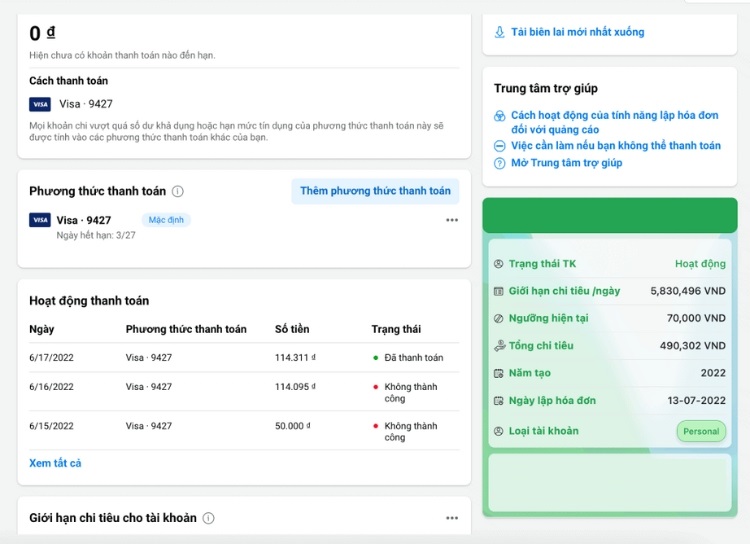Open the three-dot menu for Visa 9427
The image size is (750, 550).
[452, 220]
